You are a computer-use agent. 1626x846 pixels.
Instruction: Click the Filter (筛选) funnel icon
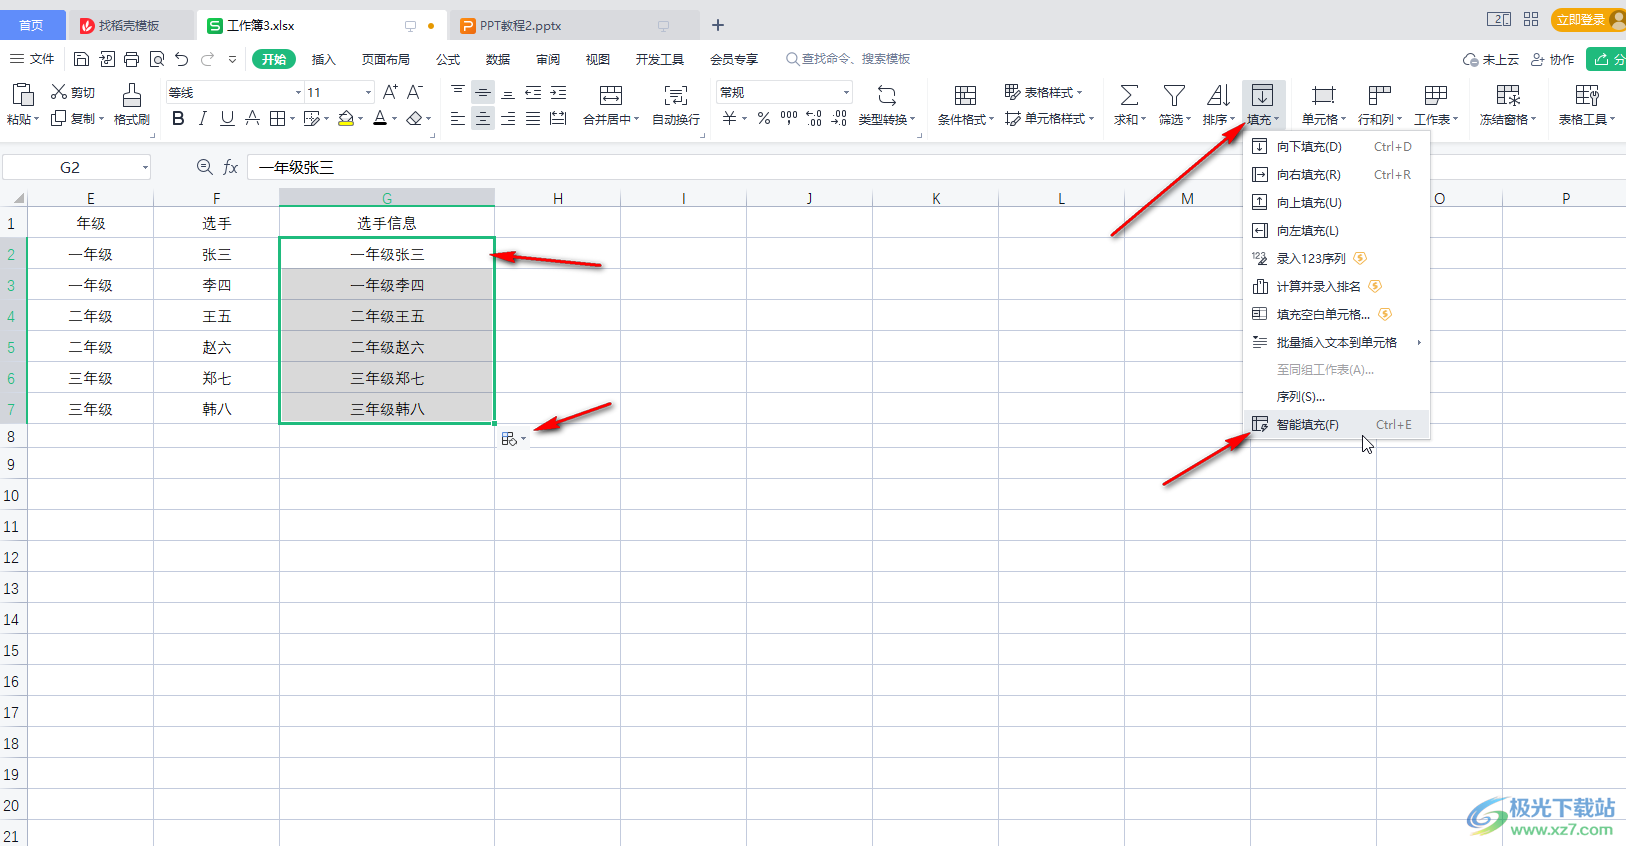pos(1174,95)
